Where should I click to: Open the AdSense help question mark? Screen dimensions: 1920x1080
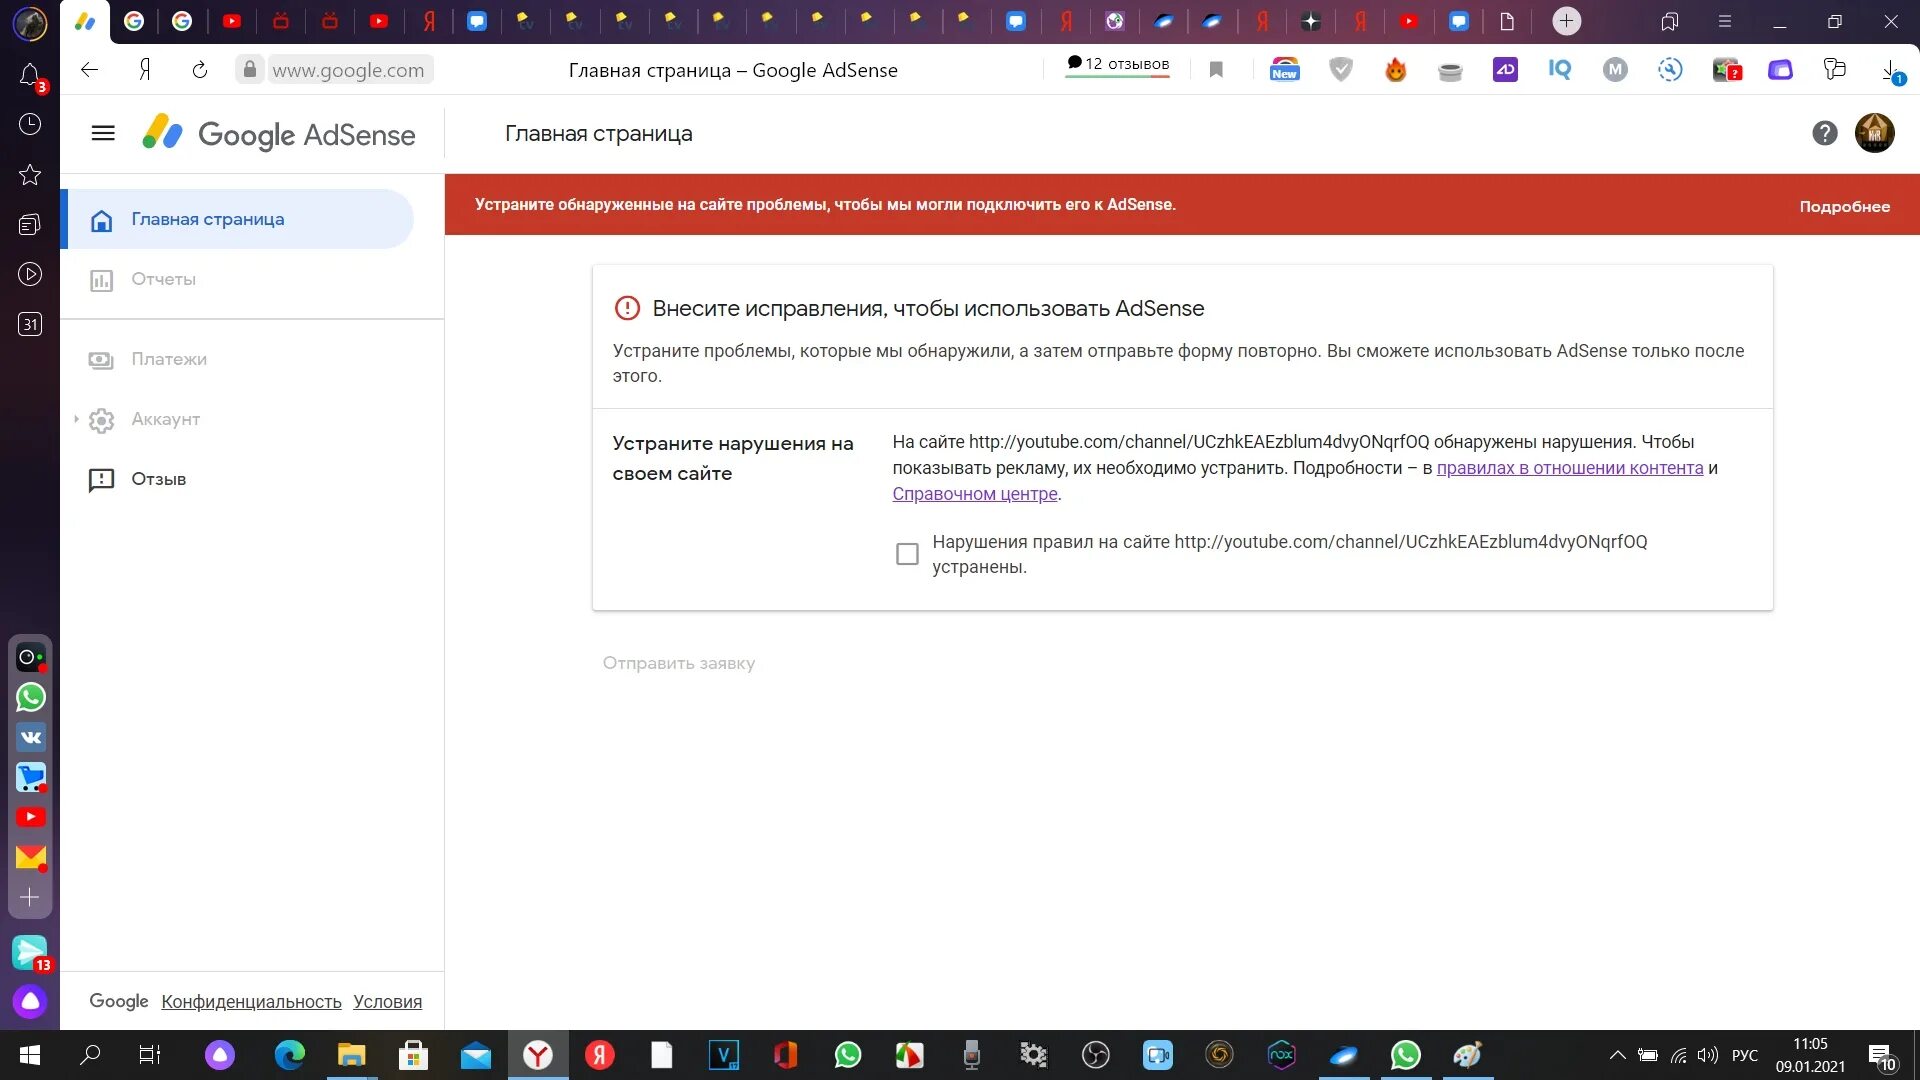click(1824, 133)
